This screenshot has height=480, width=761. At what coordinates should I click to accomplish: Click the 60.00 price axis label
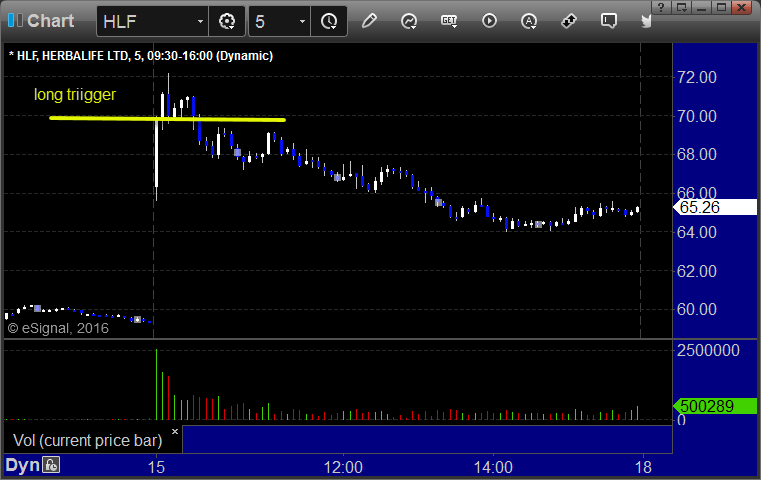click(696, 309)
